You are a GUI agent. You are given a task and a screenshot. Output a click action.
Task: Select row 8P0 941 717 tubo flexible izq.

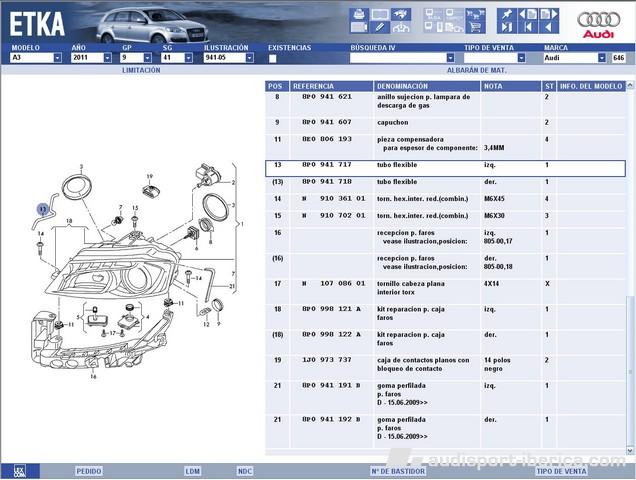click(x=445, y=168)
